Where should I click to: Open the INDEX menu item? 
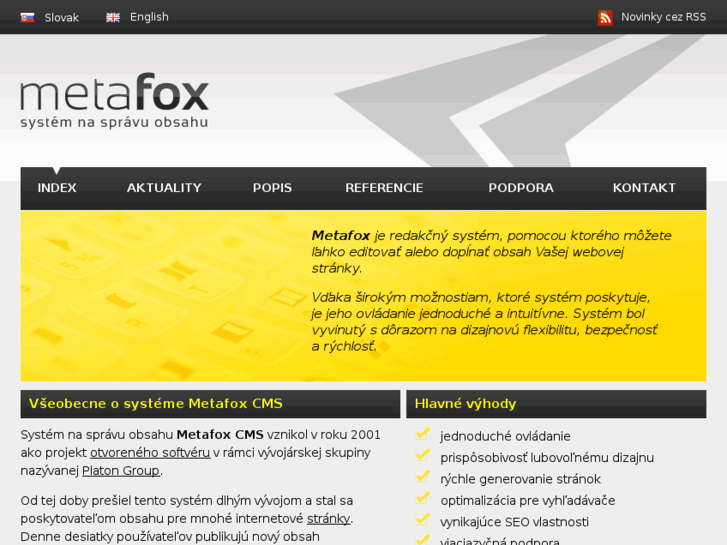[57, 188]
